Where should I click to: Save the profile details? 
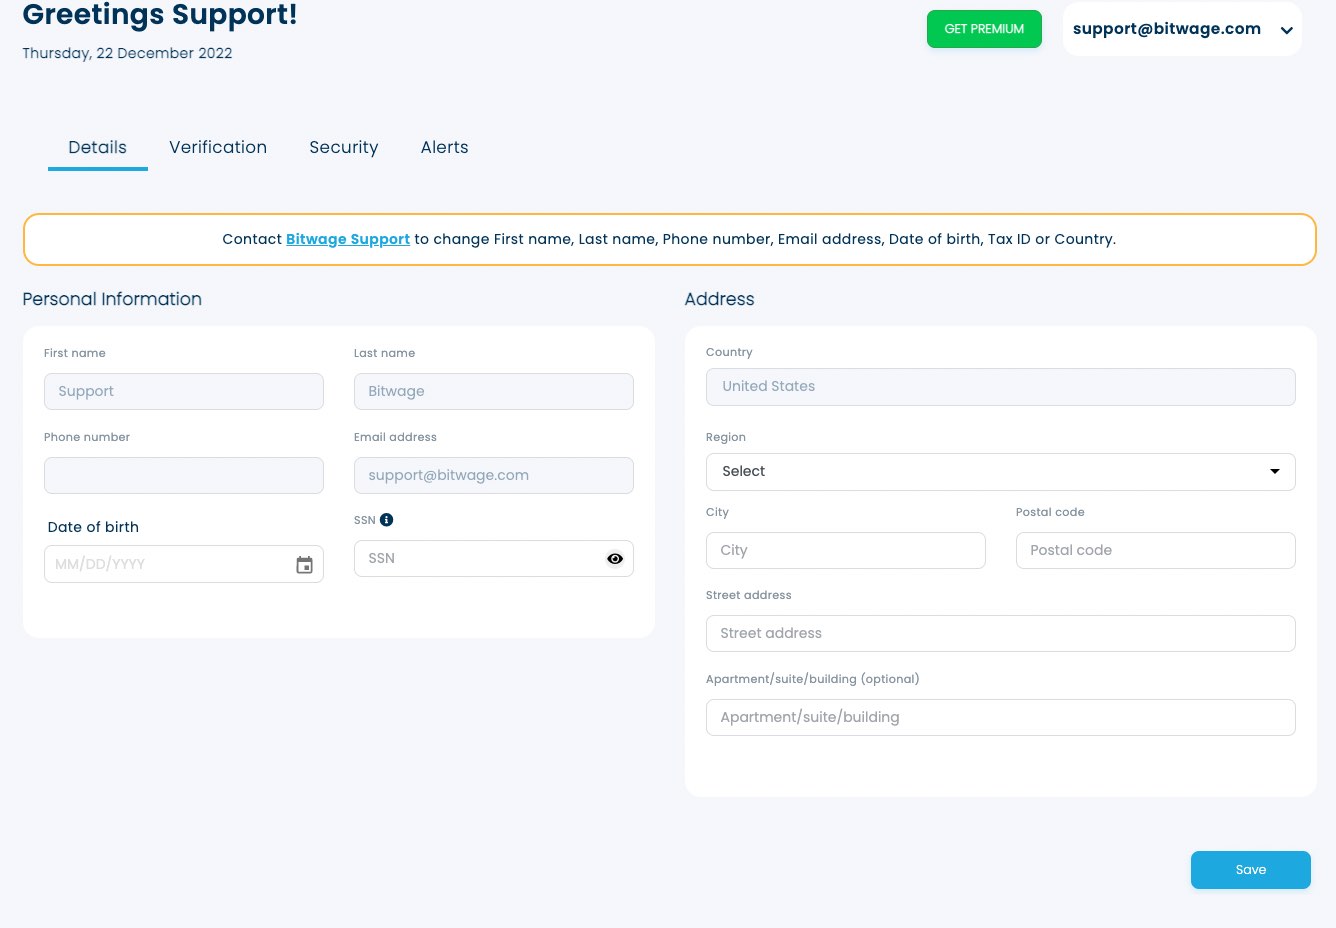1250,870
